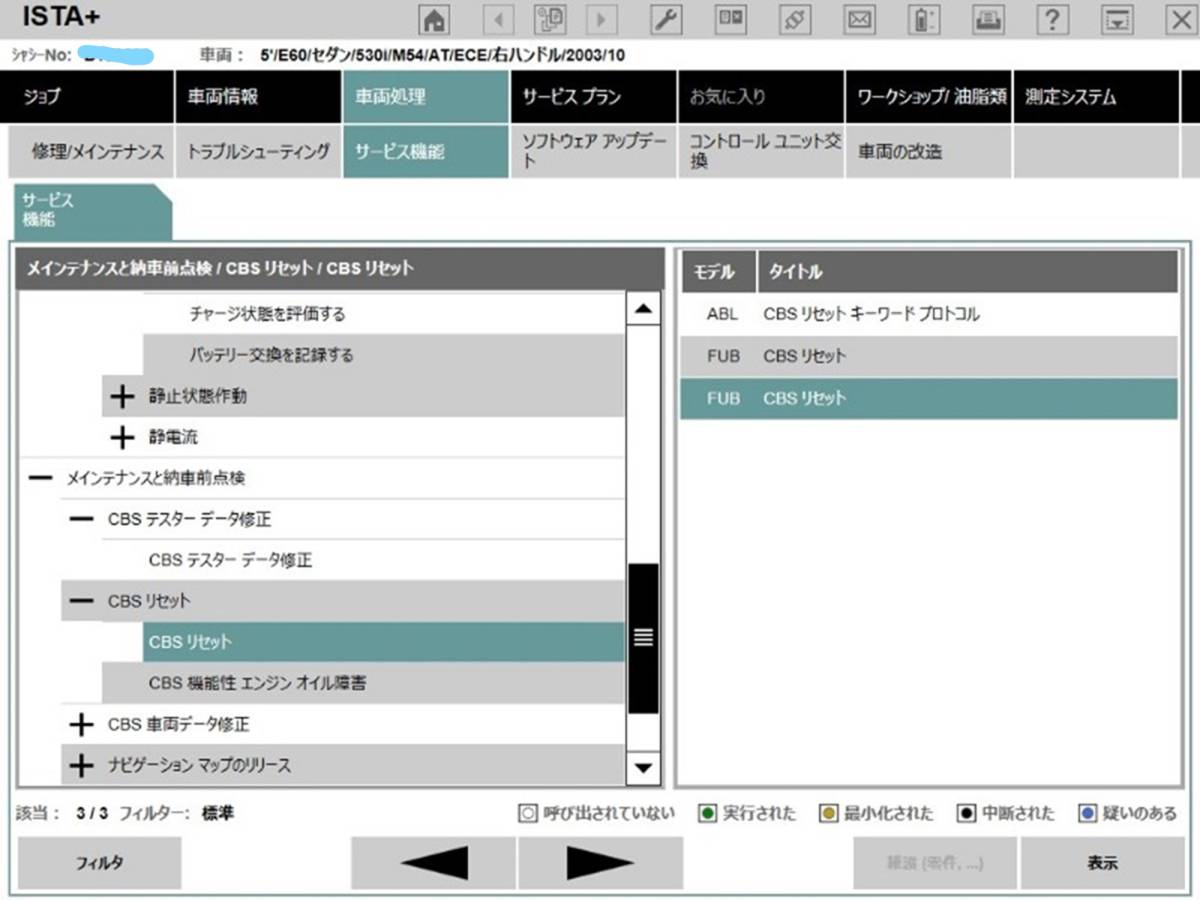Click the left arrow previous button
Screen dimensions: 1200x900
[x=433, y=863]
